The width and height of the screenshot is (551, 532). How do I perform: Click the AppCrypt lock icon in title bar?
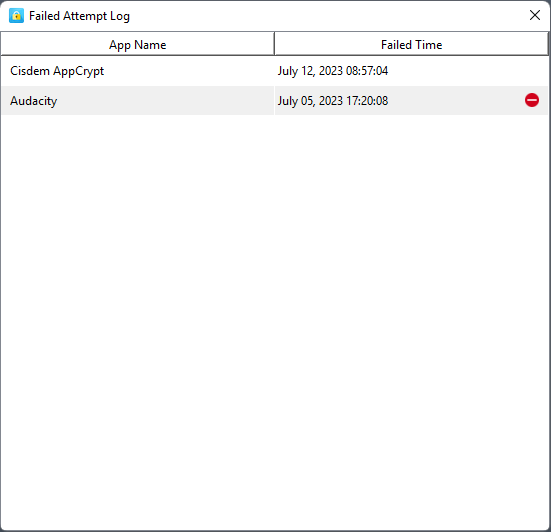pos(16,16)
